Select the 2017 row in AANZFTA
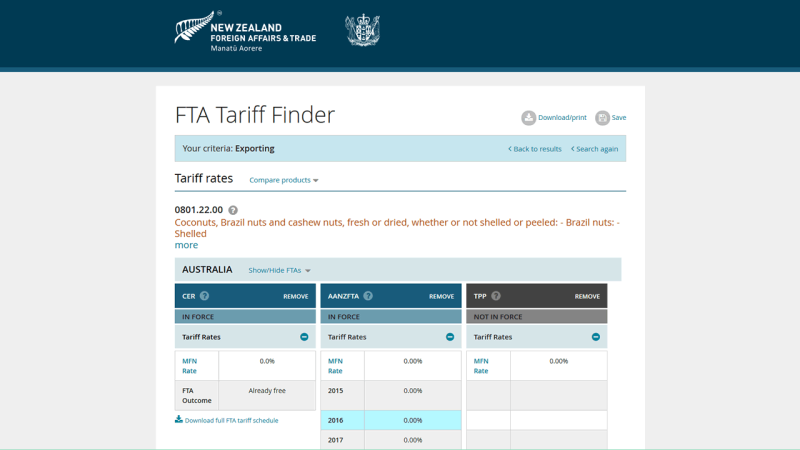The width and height of the screenshot is (800, 450). coord(391,440)
